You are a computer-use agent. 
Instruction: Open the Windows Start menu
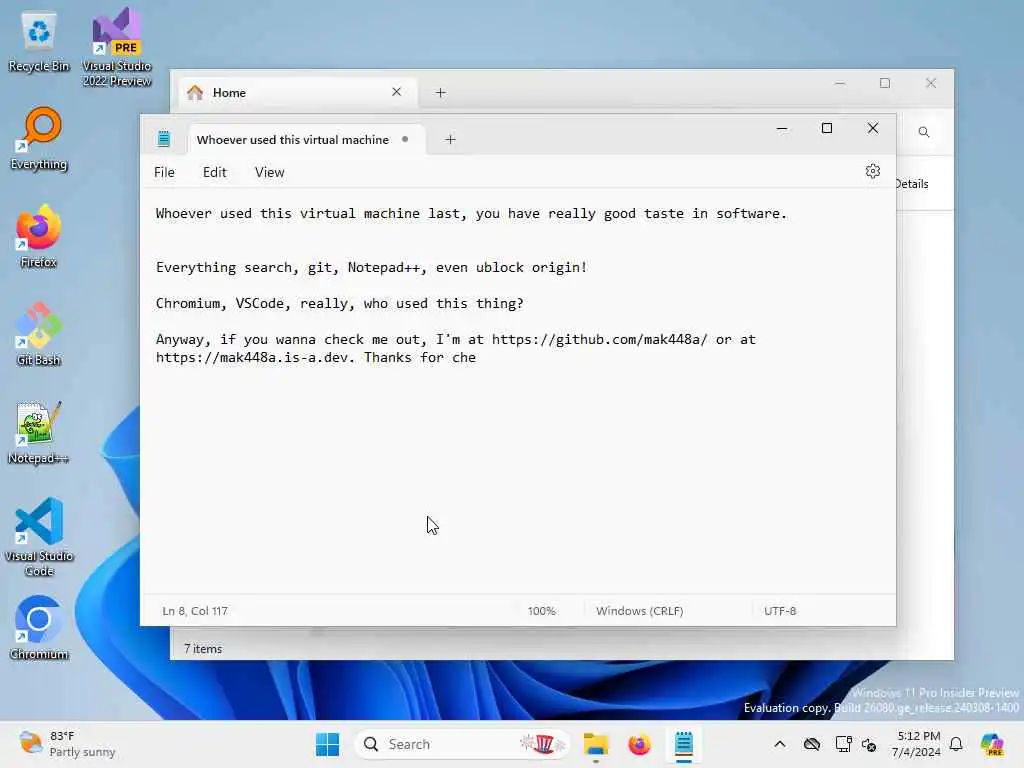coord(327,744)
